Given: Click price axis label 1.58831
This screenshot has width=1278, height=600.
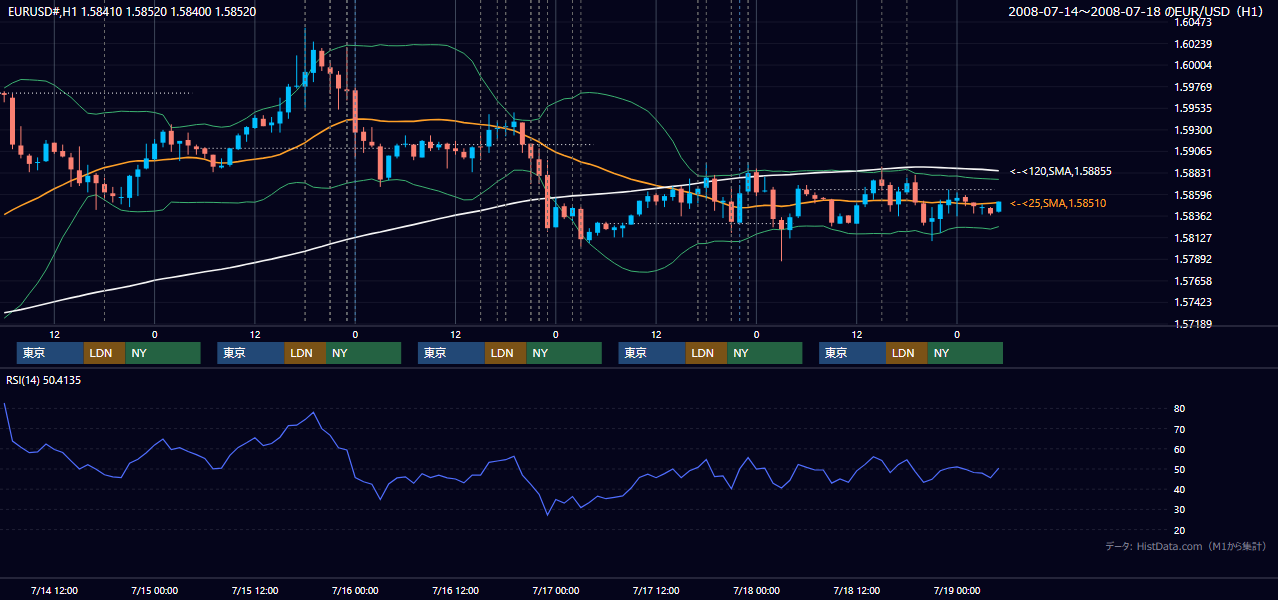Looking at the screenshot, I should coord(1193,173).
